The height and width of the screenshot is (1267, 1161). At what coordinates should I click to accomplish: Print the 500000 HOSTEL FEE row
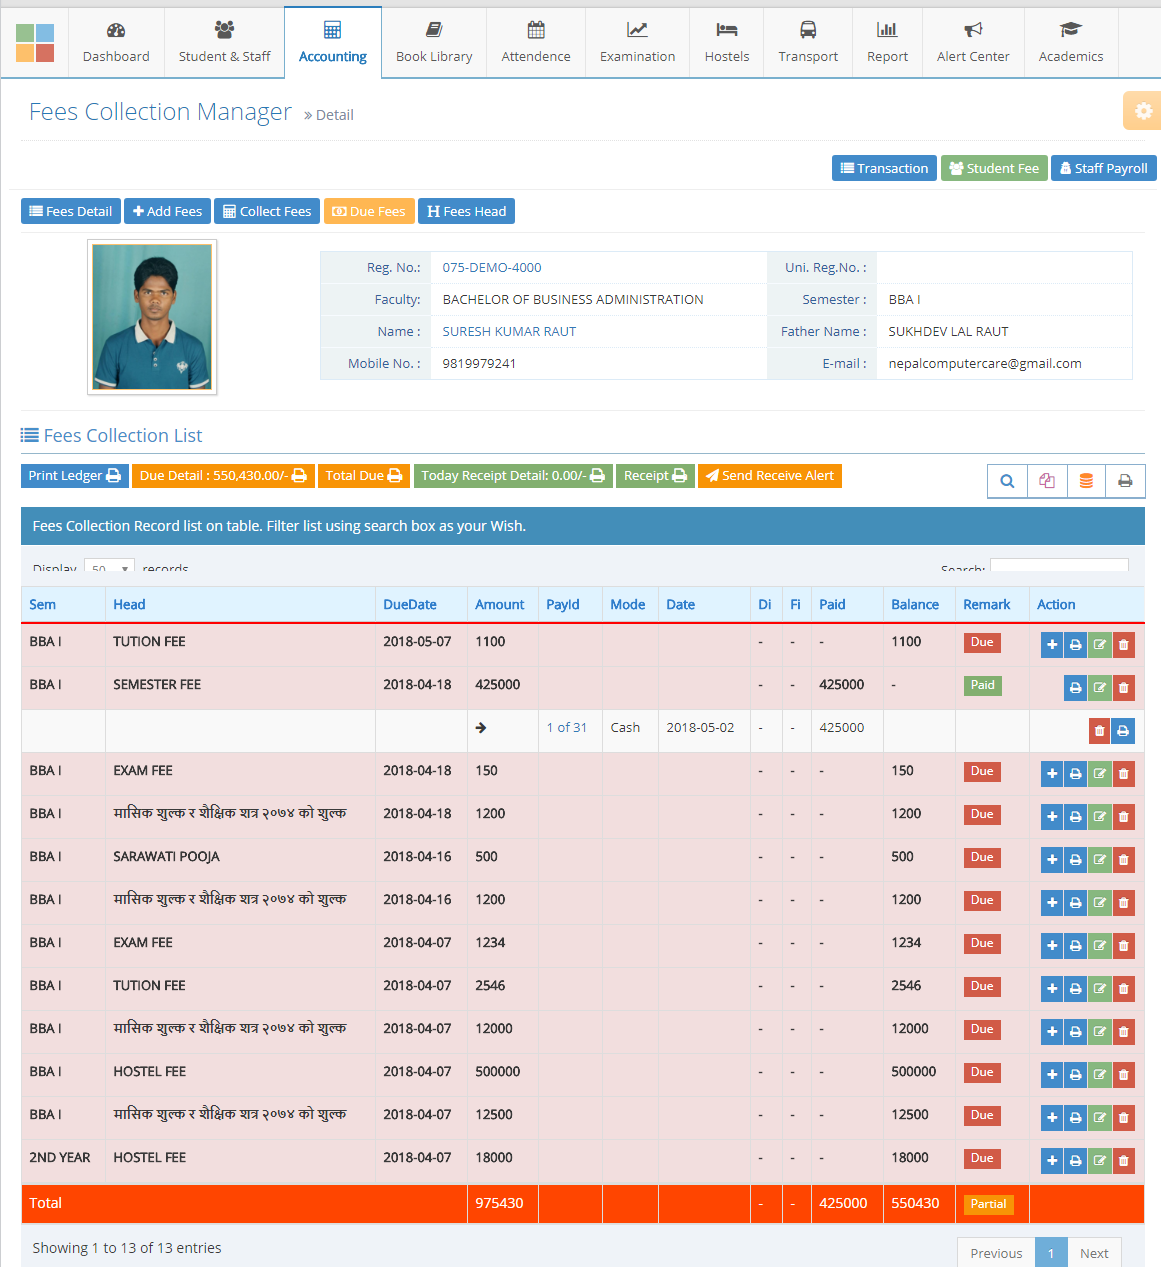click(1076, 1075)
